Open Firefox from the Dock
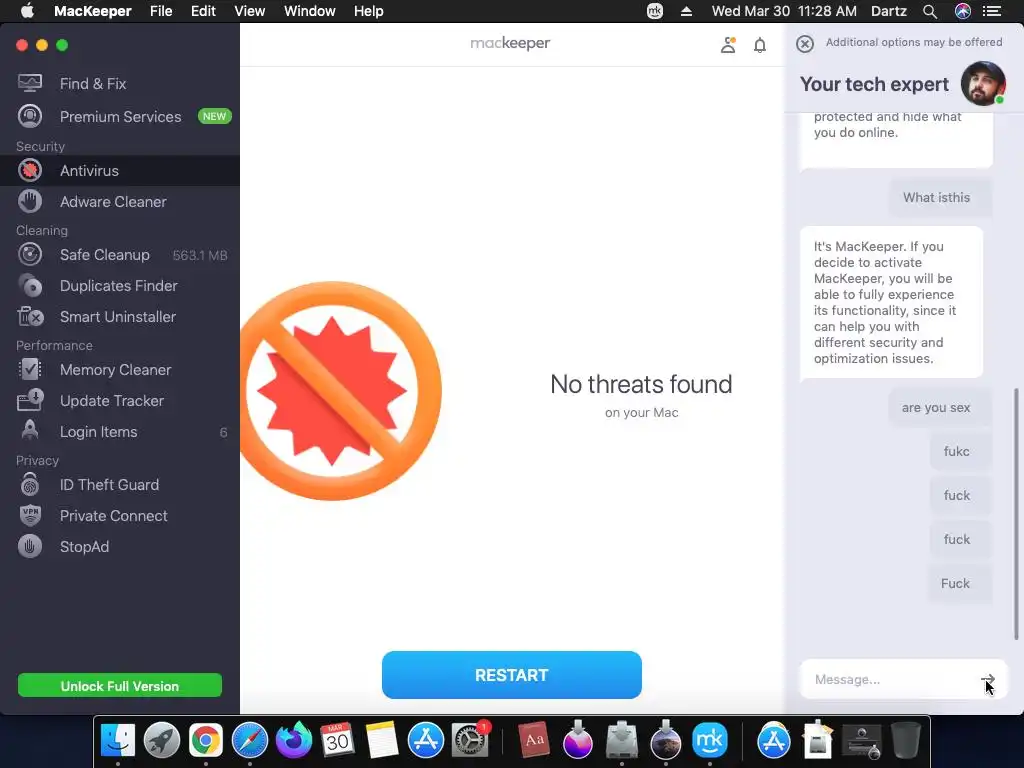Viewport: 1024px width, 768px height. coord(294,741)
